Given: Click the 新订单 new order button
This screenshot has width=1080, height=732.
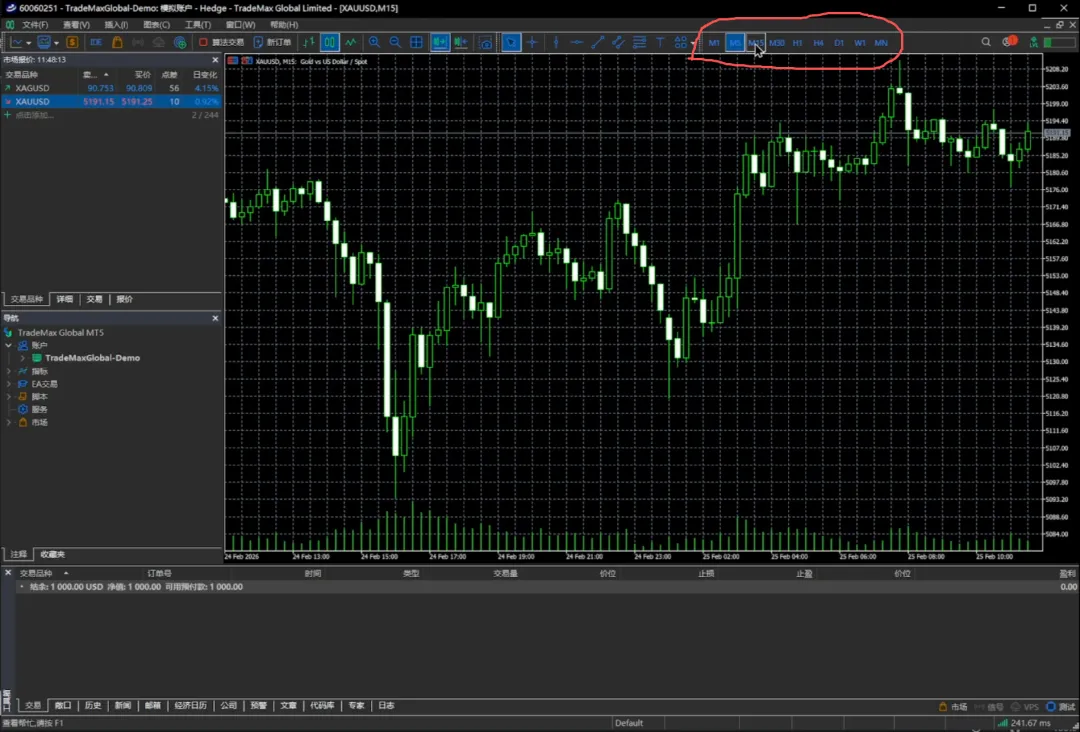Looking at the screenshot, I should (x=272, y=42).
